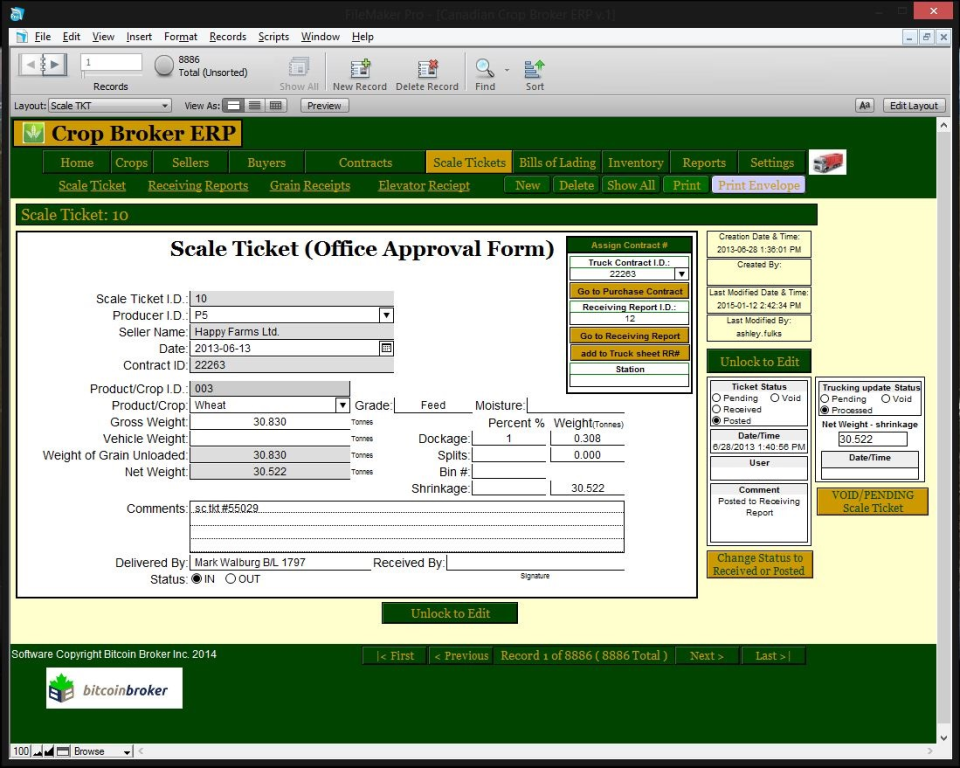The height and width of the screenshot is (768, 960).
Task: Click VOID/PENDING Scale Ticket button
Action: 872,501
